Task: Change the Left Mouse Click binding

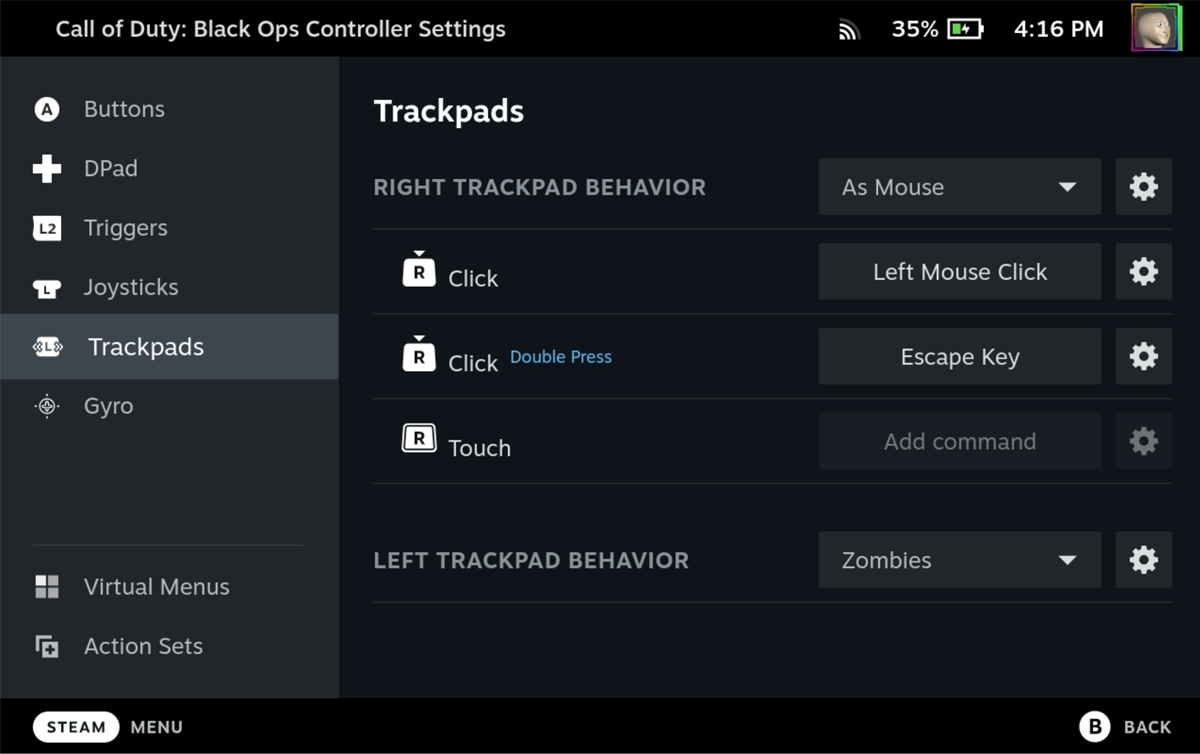Action: 959,272
